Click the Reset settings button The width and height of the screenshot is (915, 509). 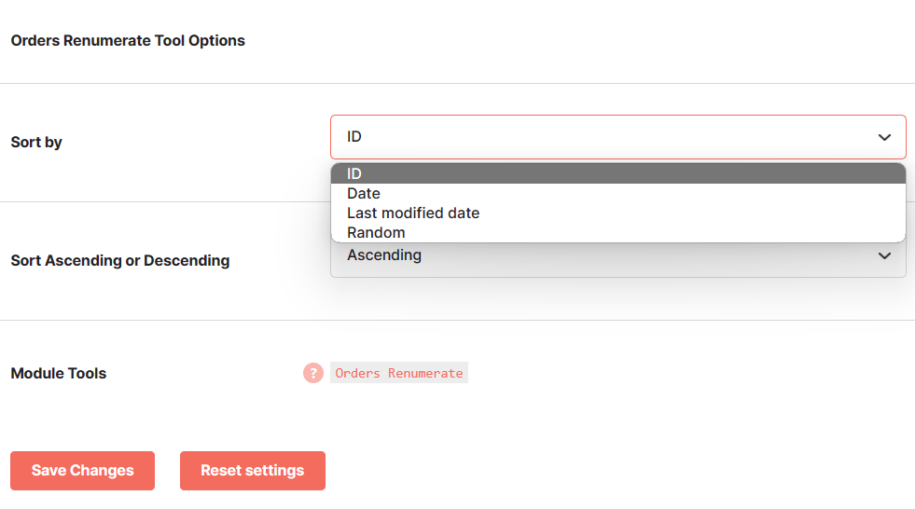(x=253, y=470)
